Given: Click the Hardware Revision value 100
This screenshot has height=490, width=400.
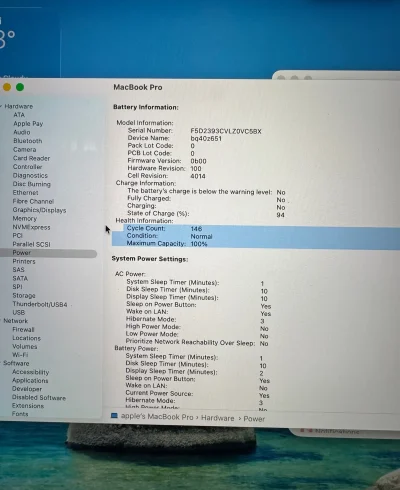Looking at the screenshot, I should click(x=196, y=169).
